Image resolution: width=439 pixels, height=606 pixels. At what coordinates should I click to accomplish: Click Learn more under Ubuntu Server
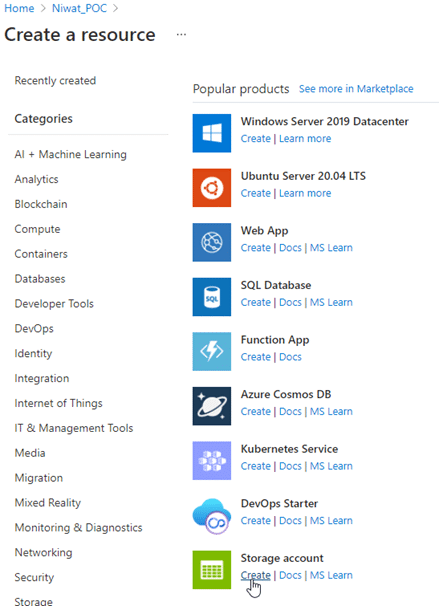click(305, 193)
